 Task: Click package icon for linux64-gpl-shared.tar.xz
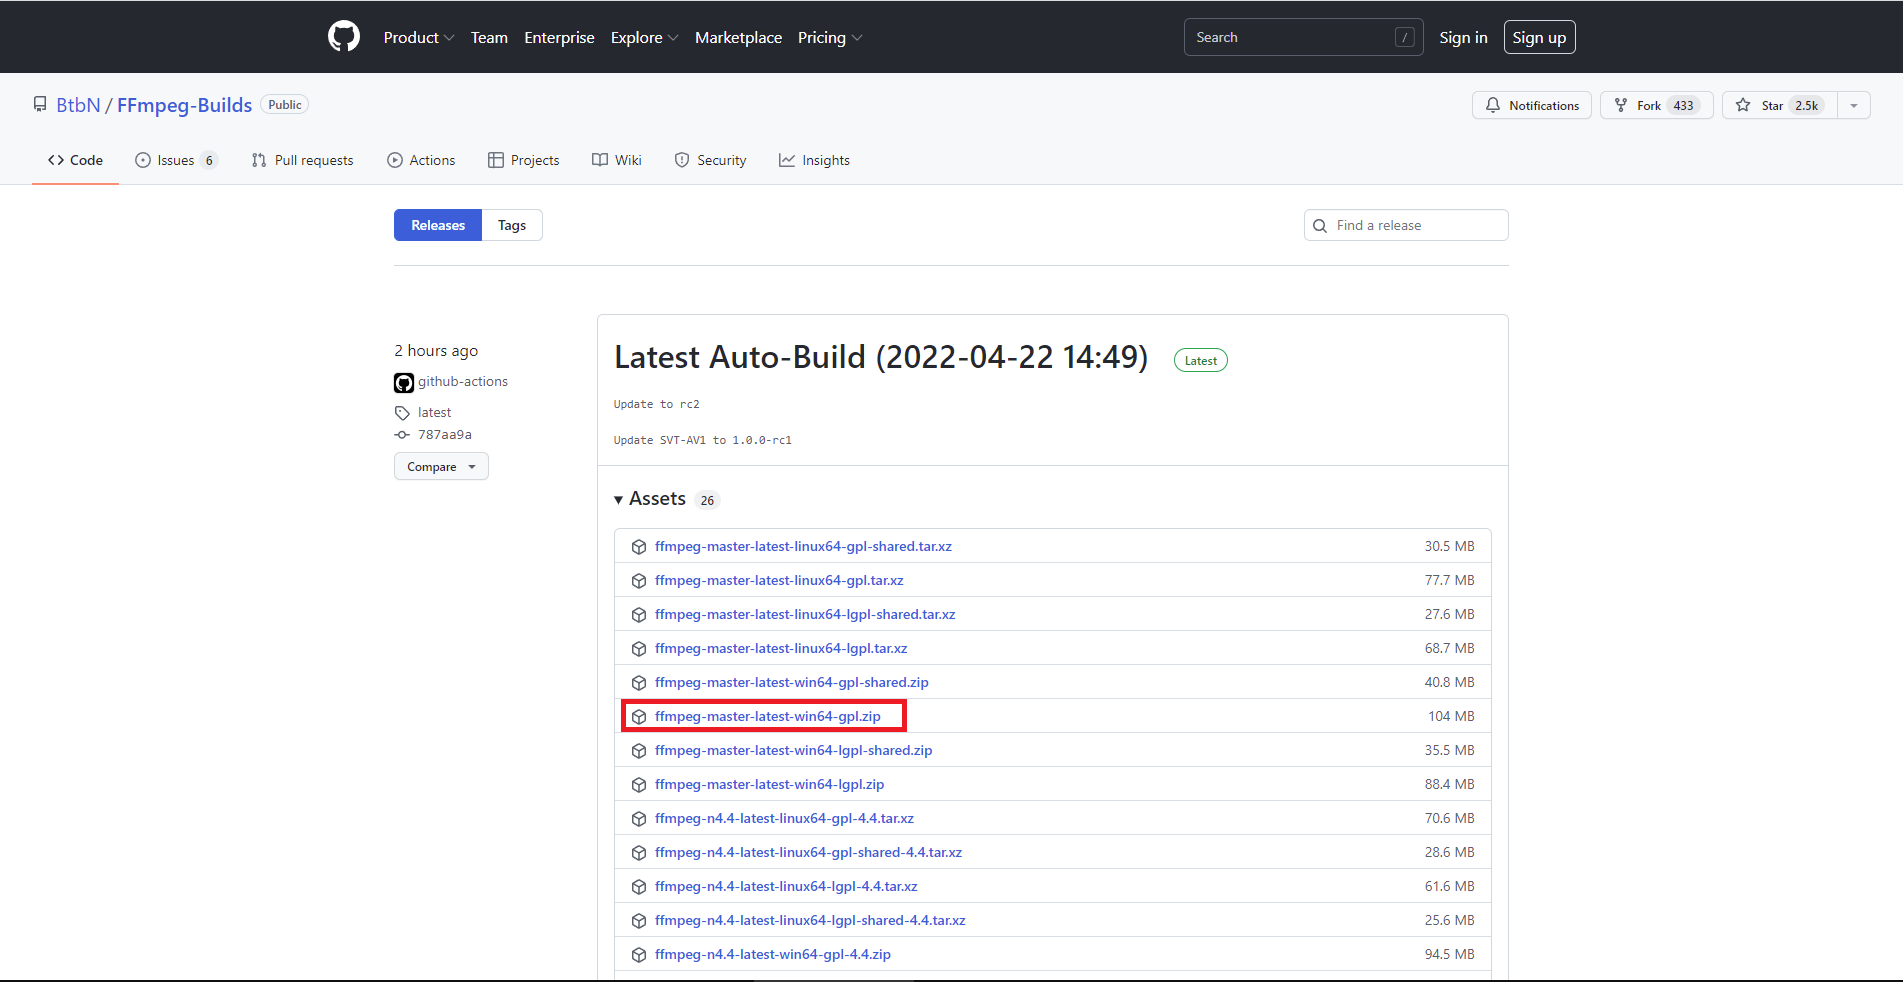click(x=639, y=547)
